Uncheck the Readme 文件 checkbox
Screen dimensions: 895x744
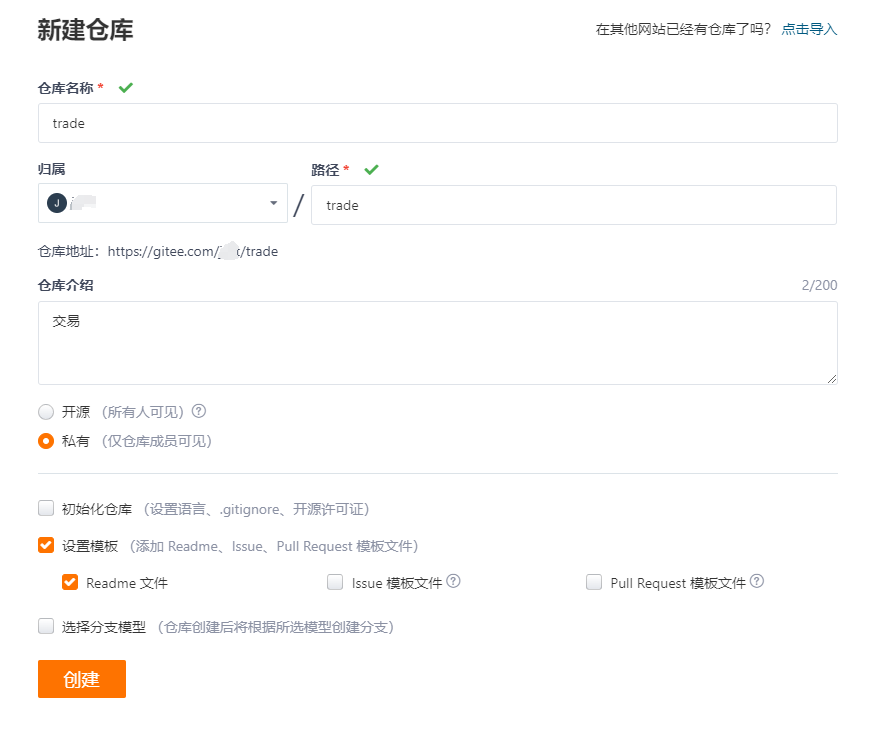click(x=69, y=581)
